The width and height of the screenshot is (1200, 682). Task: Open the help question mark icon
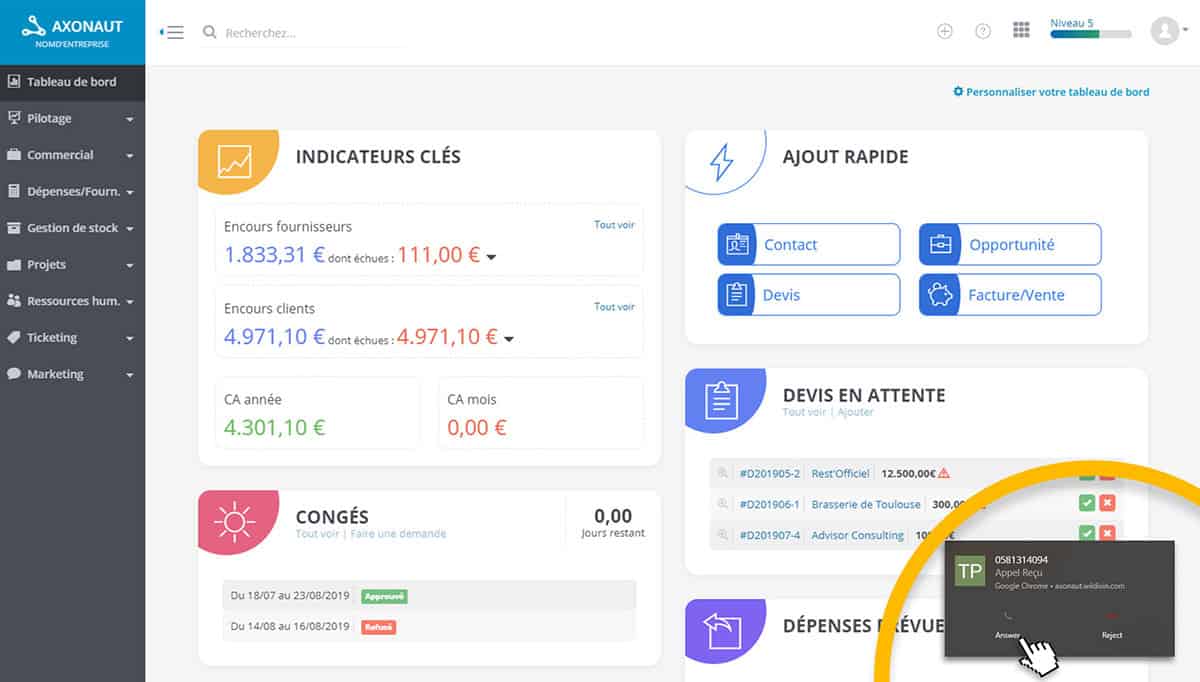tap(982, 31)
